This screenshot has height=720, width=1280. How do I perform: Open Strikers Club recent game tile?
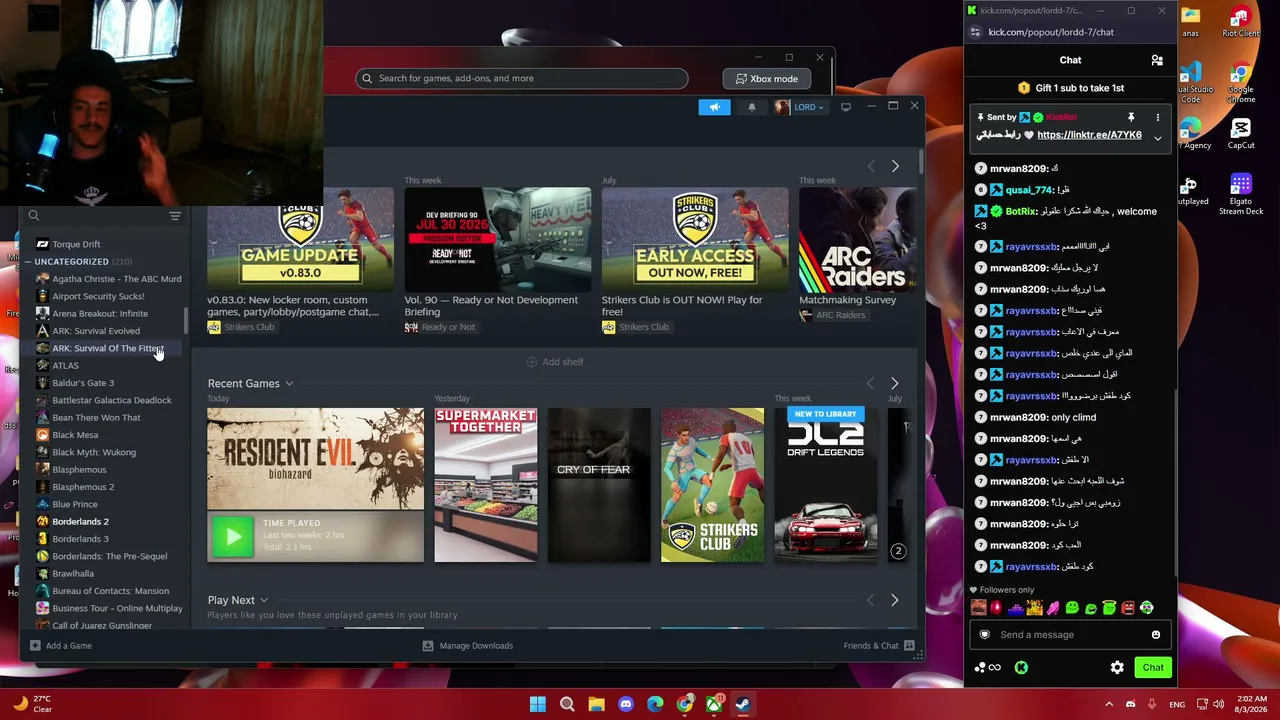tap(712, 485)
